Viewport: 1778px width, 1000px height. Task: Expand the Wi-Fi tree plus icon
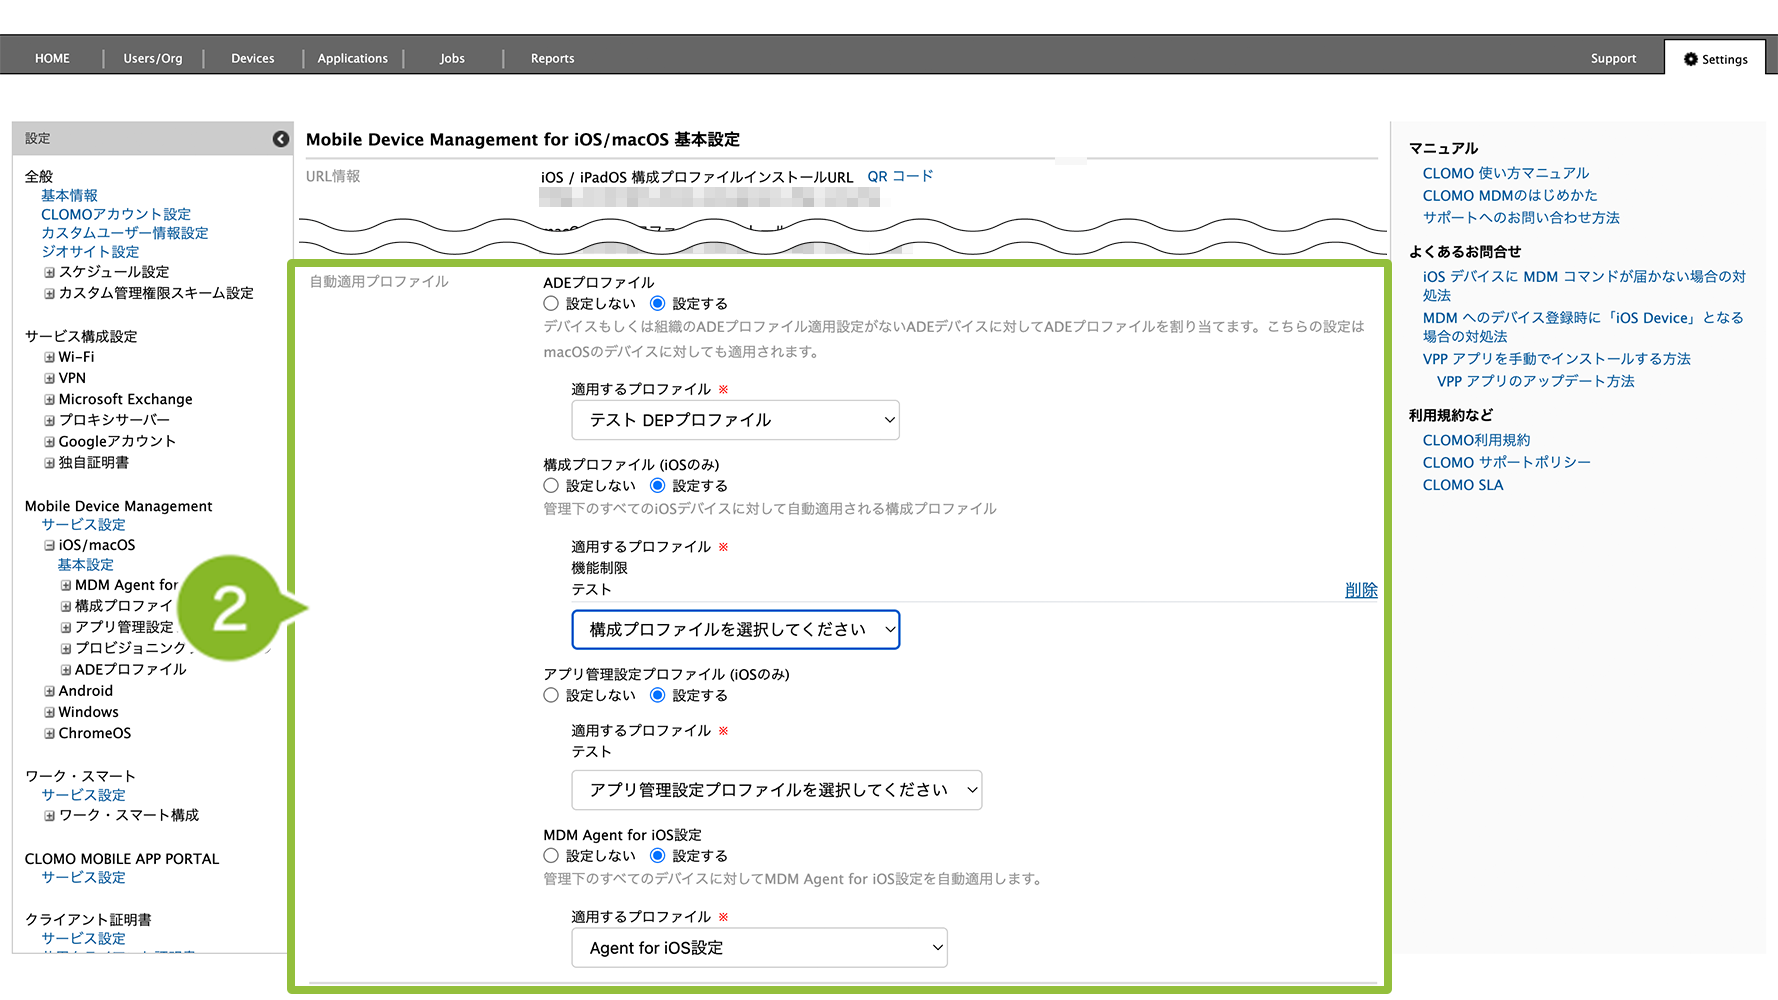pyautogui.click(x=49, y=357)
